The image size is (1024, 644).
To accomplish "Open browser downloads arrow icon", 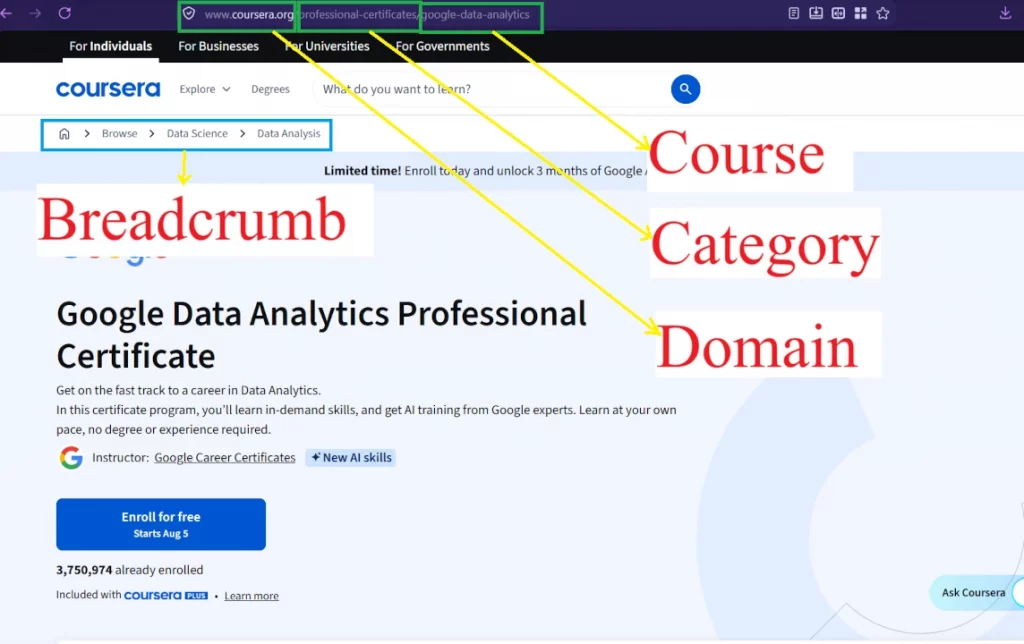I will (1005, 13).
